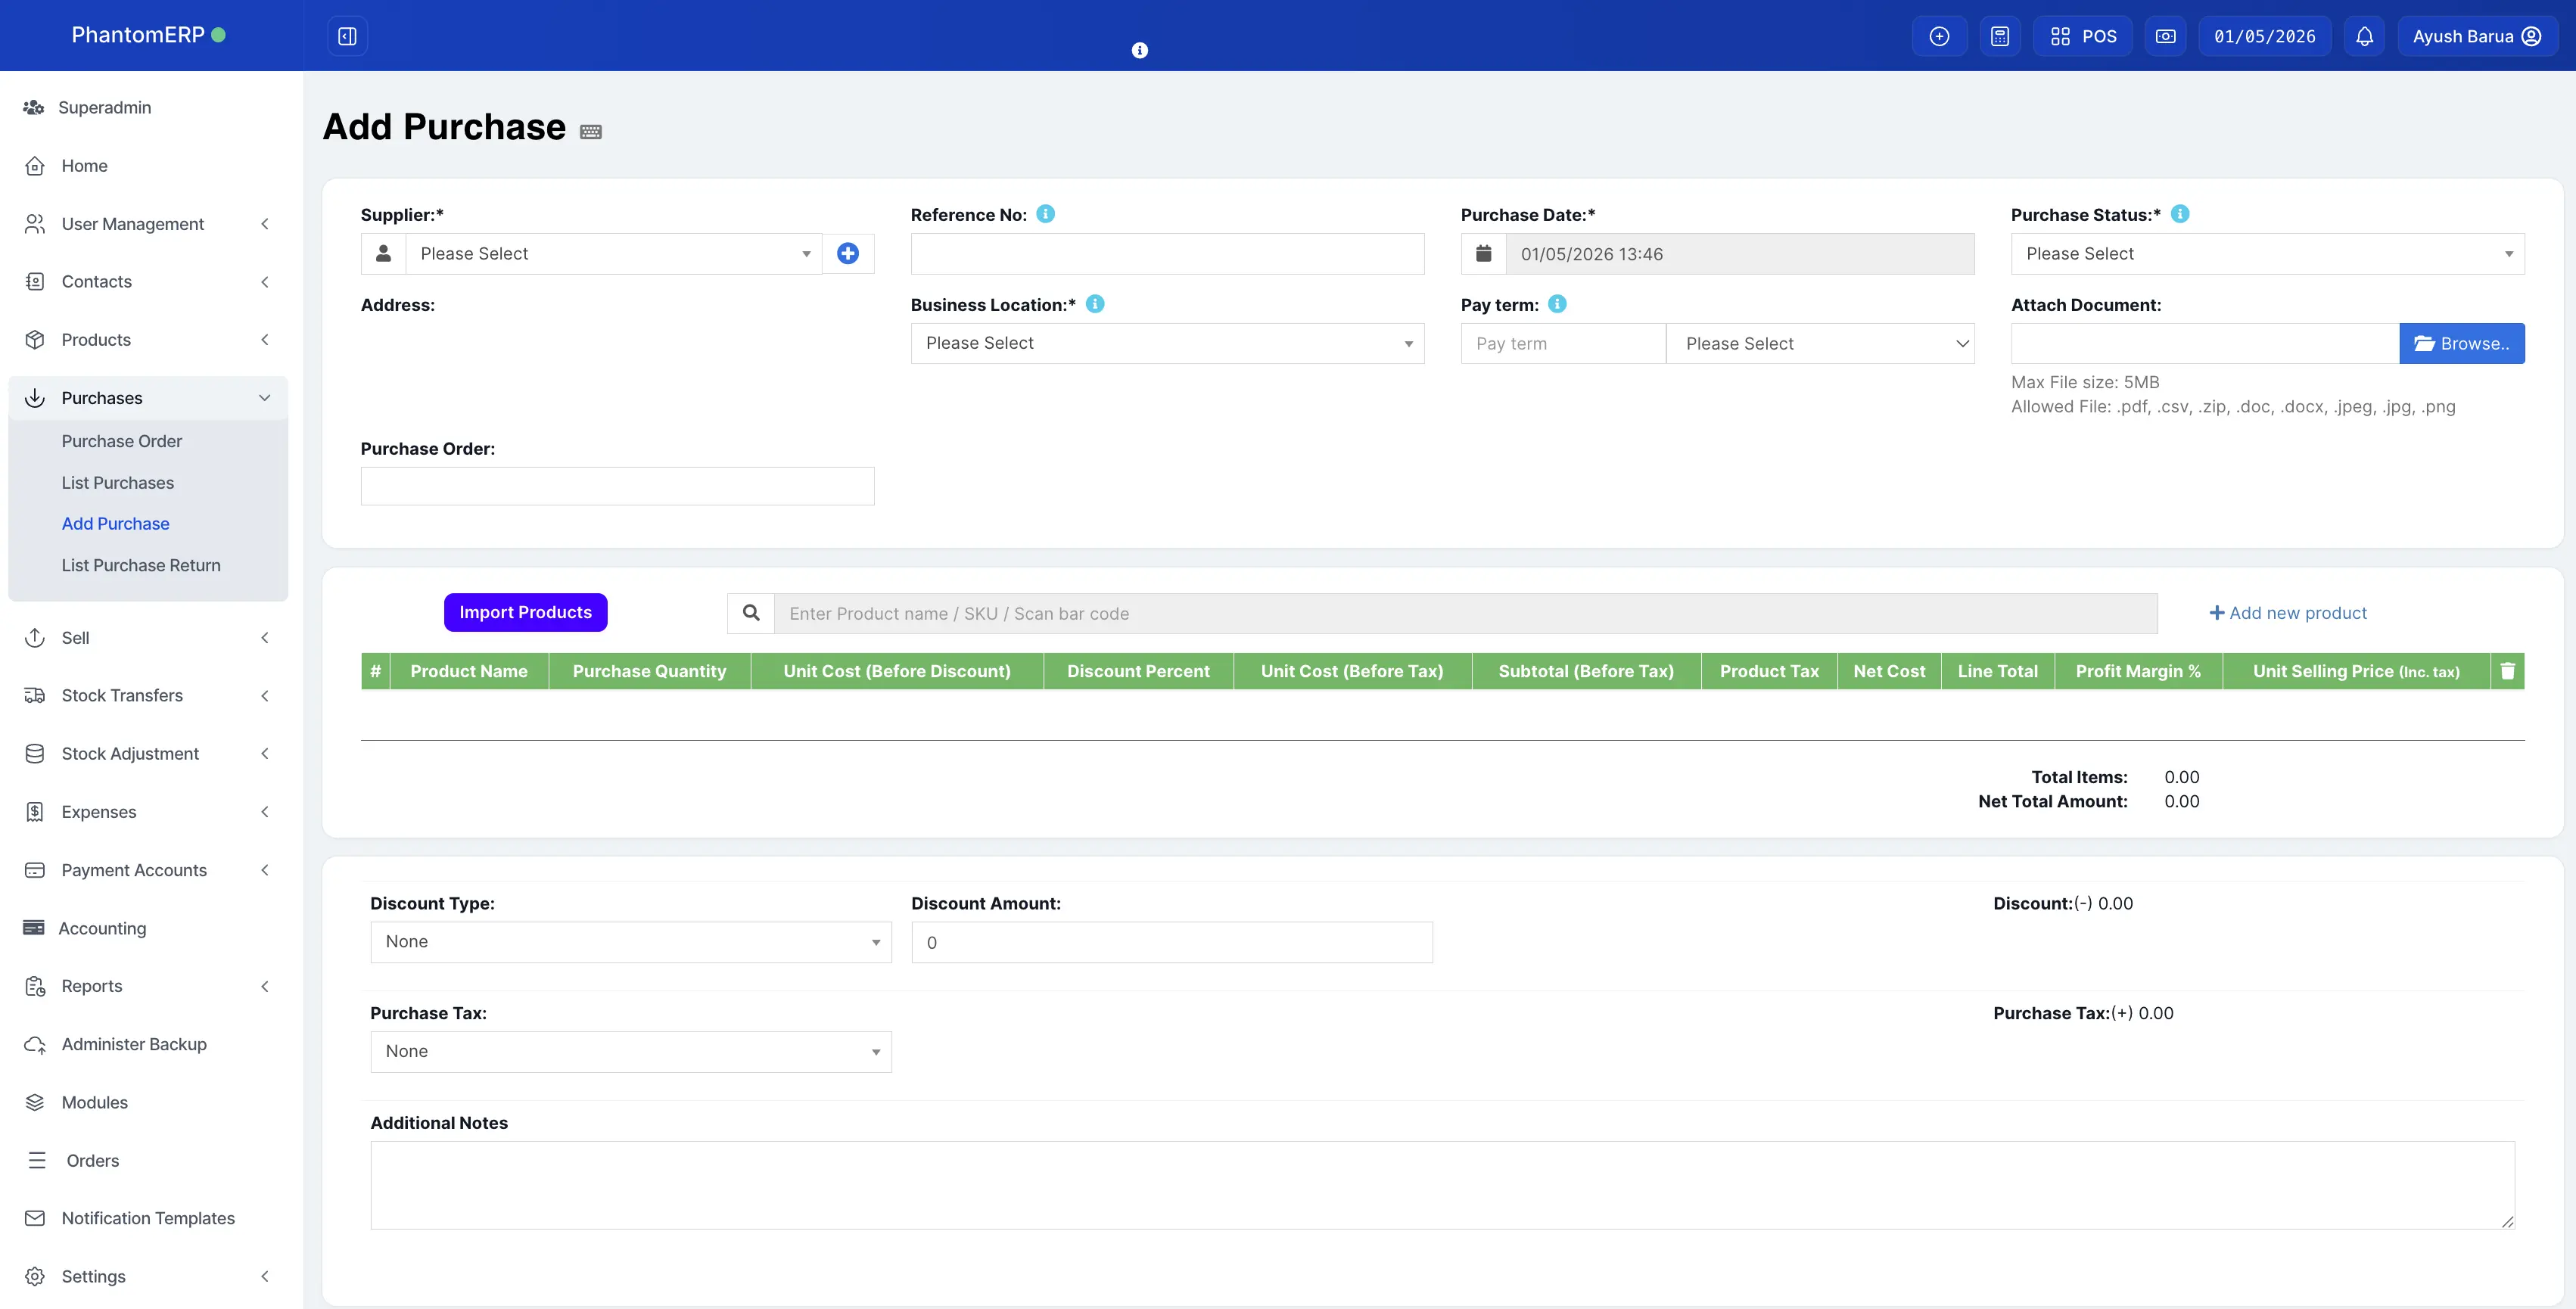Click the Pay term info icon
This screenshot has width=2576, height=1309.
pyautogui.click(x=1557, y=304)
